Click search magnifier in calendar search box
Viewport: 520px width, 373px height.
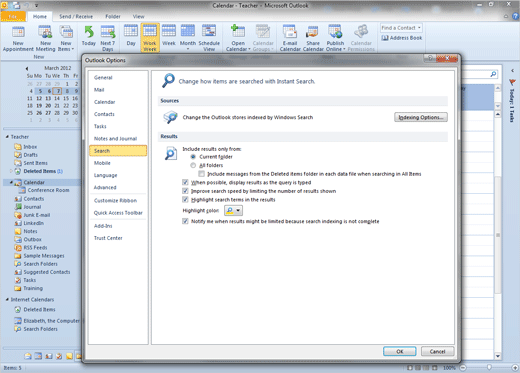pos(493,74)
